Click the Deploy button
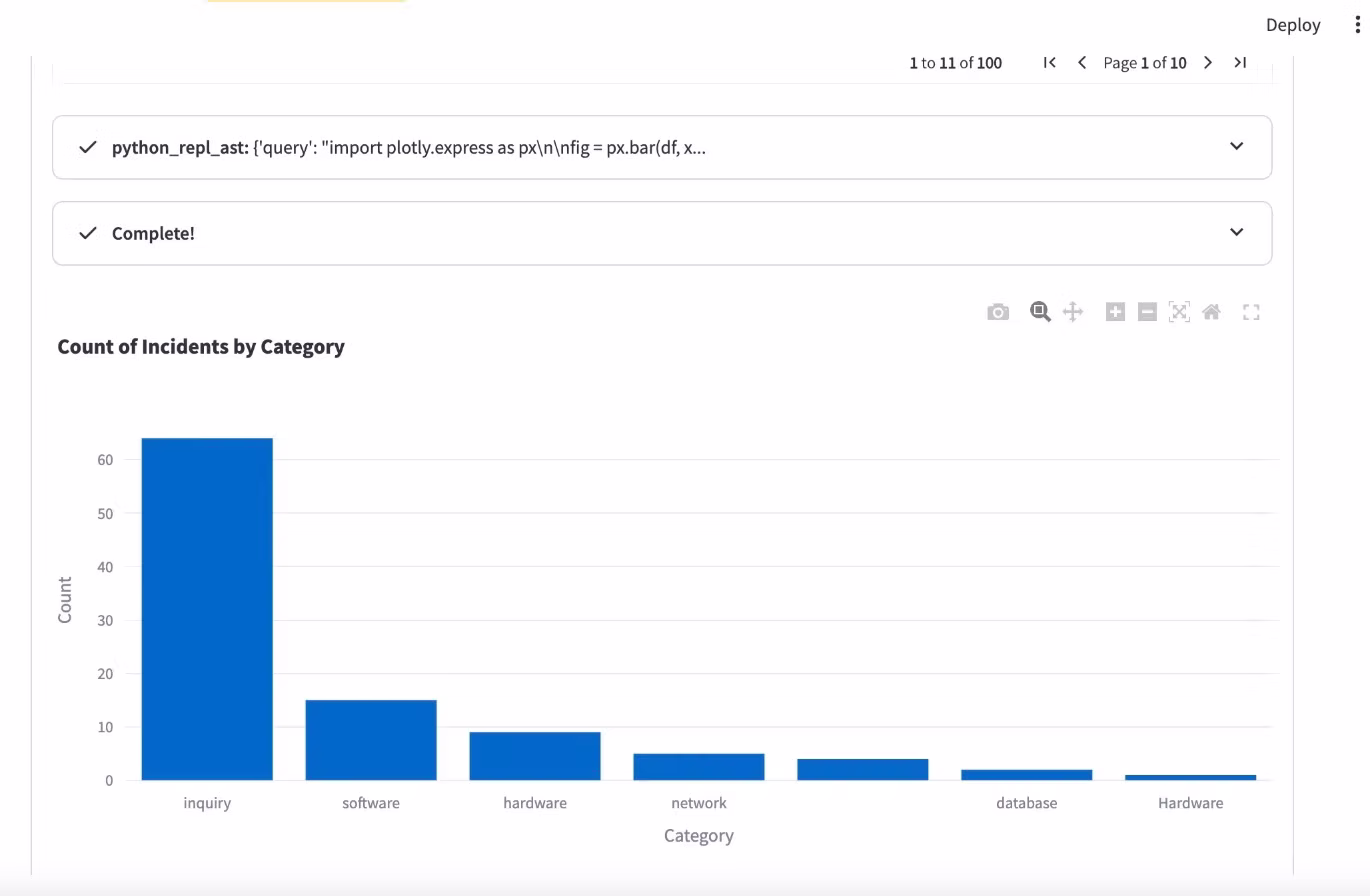The image size is (1370, 896). coord(1292,25)
